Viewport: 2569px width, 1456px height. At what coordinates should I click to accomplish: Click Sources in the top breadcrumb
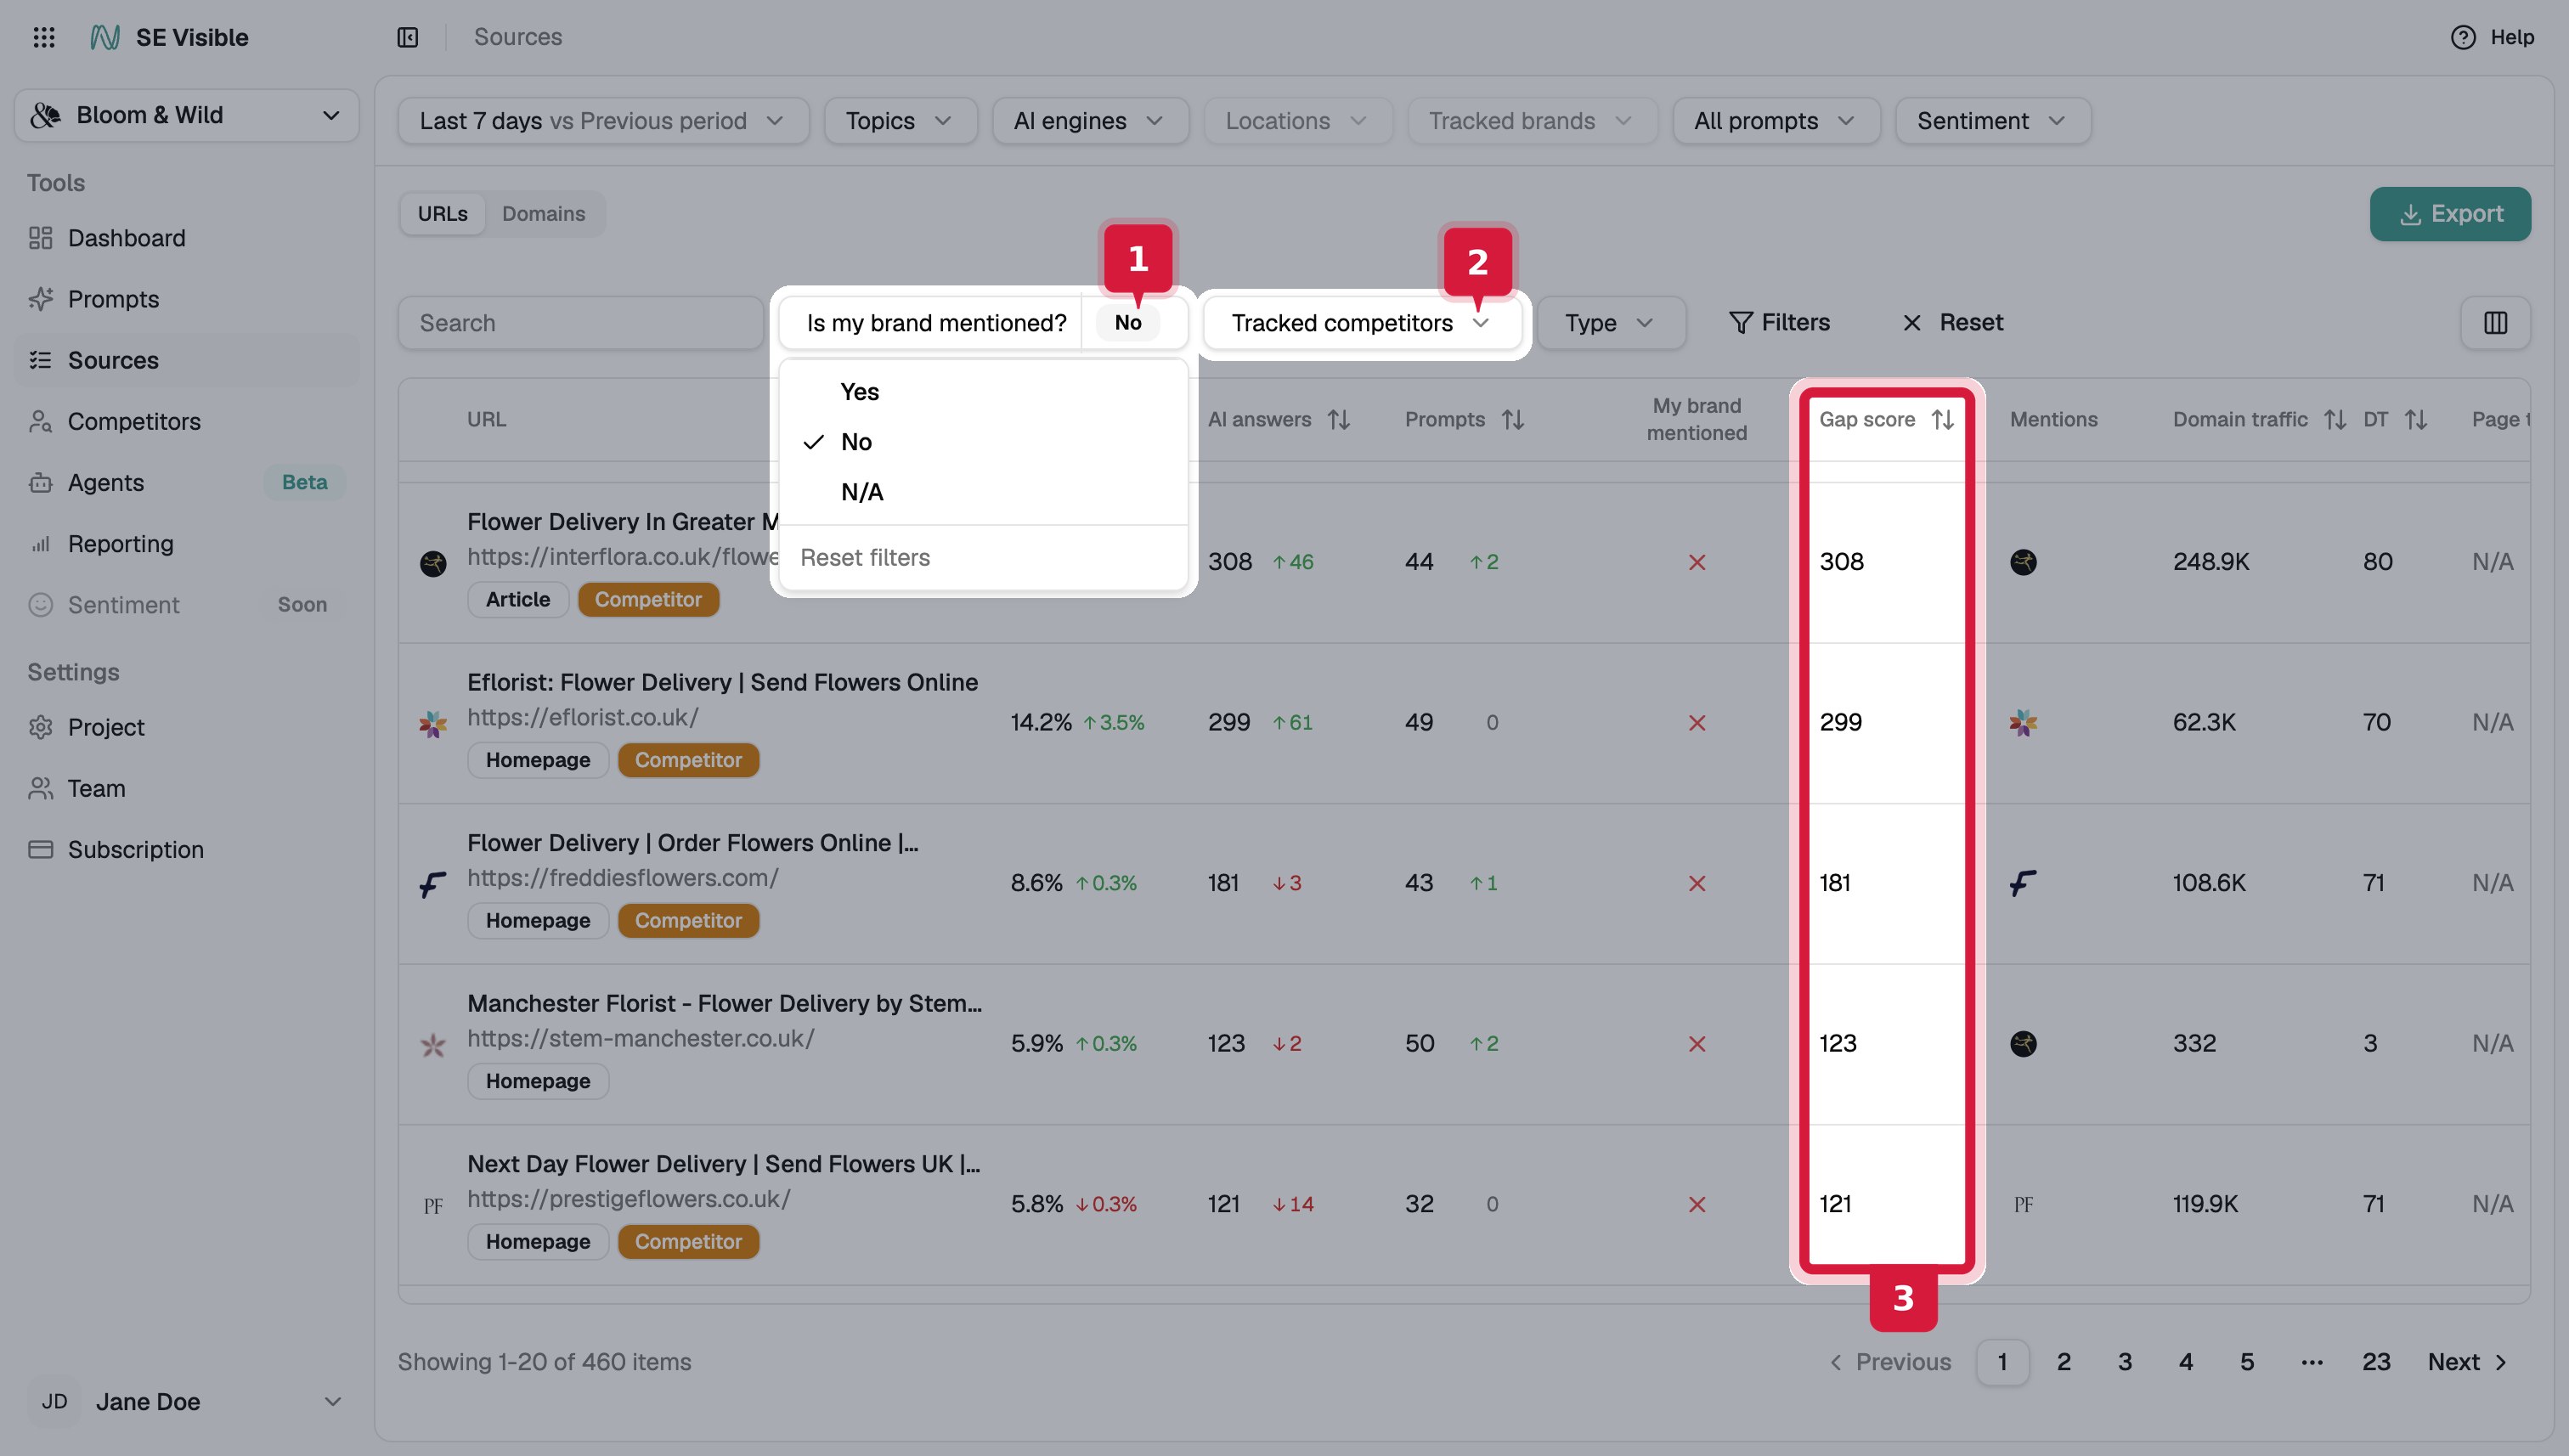[517, 37]
